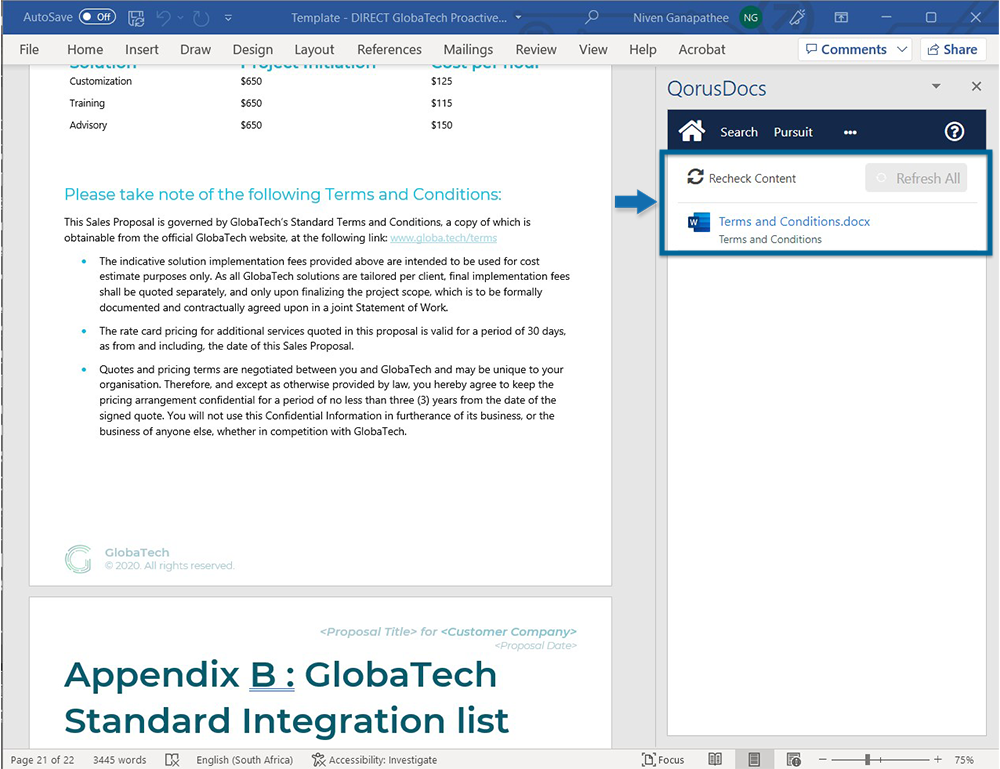Switch to Read Mode view icon
Screen dimensions: 1000x769
[x=715, y=759]
